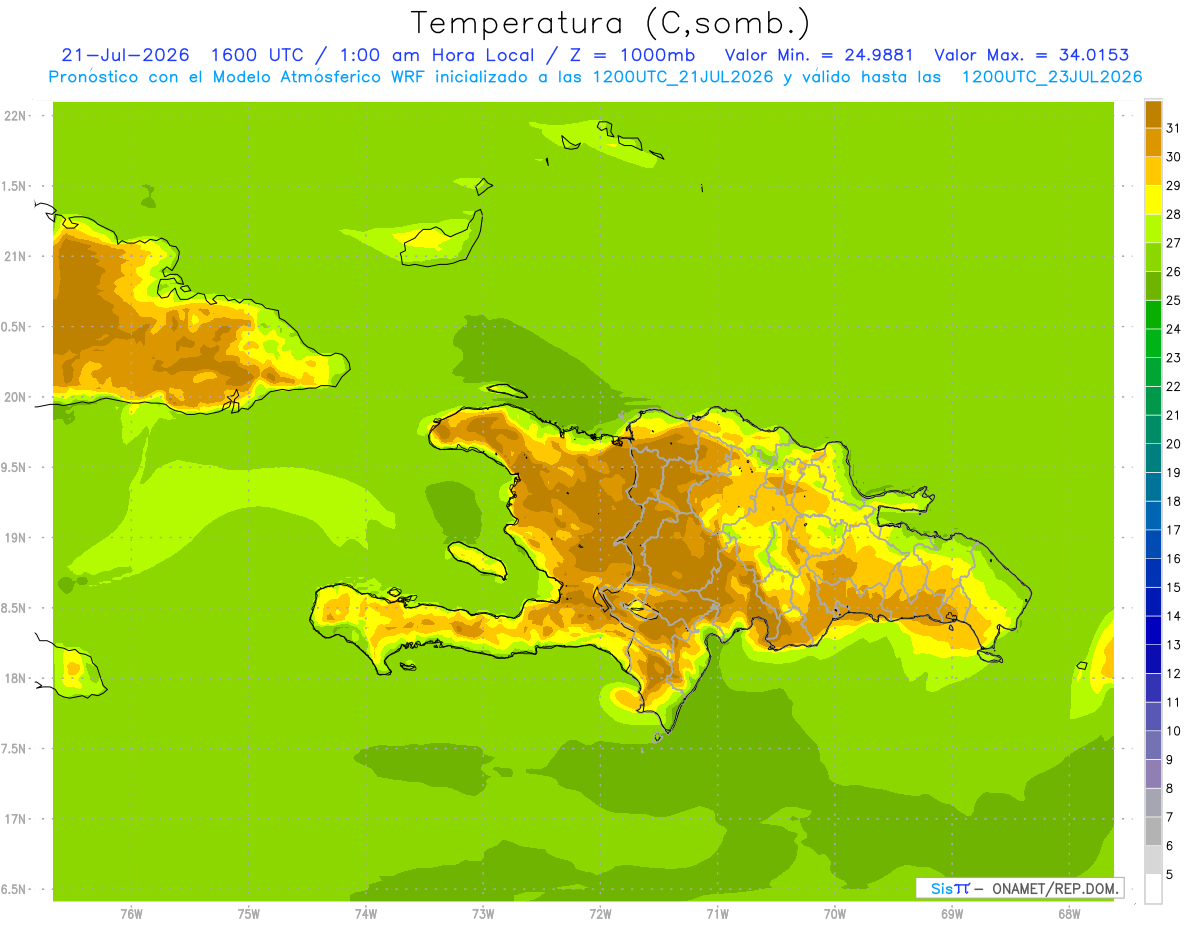The width and height of the screenshot is (1200, 927).
Task: Click the "68W" longitude label
Action: pos(1069,913)
